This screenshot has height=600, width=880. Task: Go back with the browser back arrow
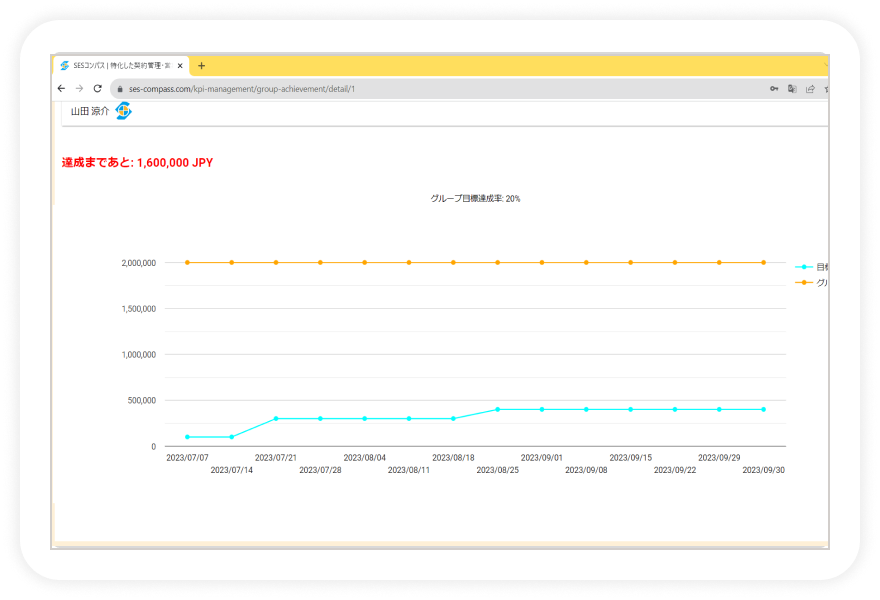61,89
